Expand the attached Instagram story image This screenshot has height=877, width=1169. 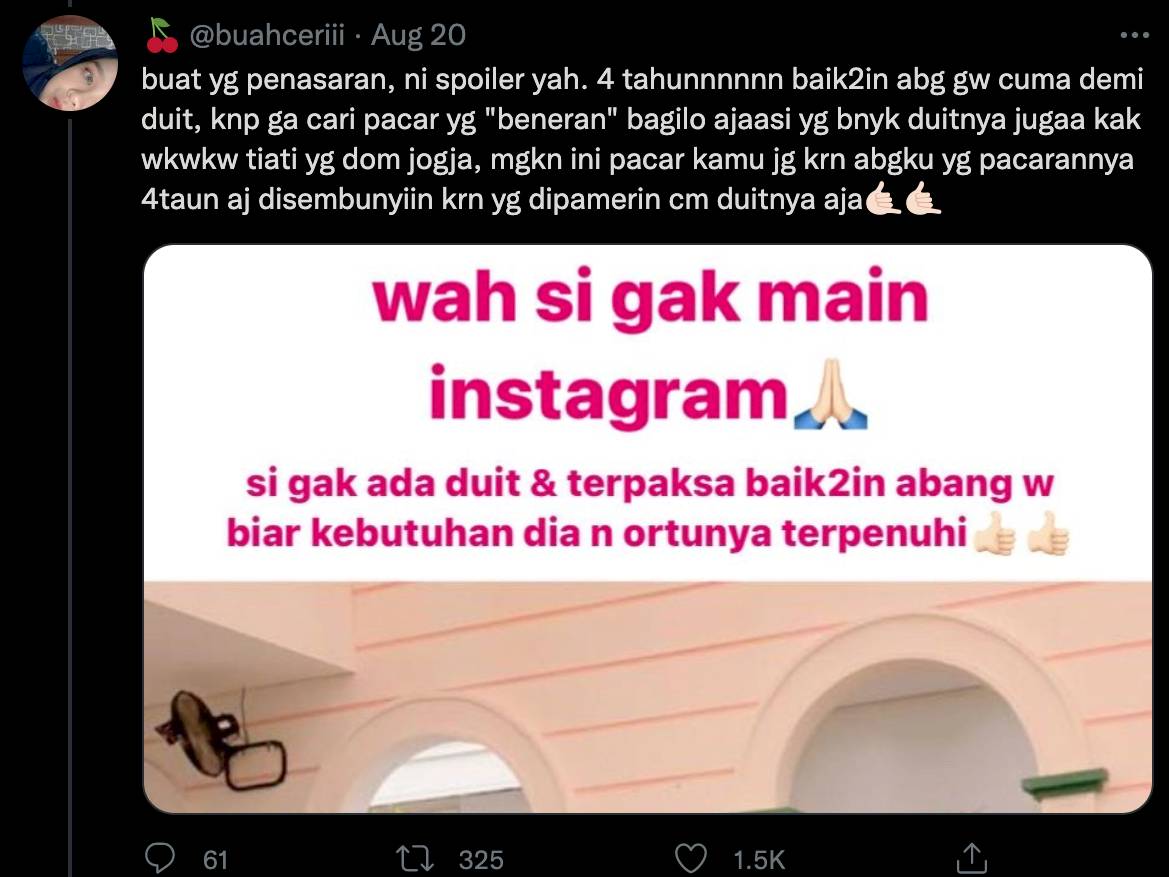point(648,529)
